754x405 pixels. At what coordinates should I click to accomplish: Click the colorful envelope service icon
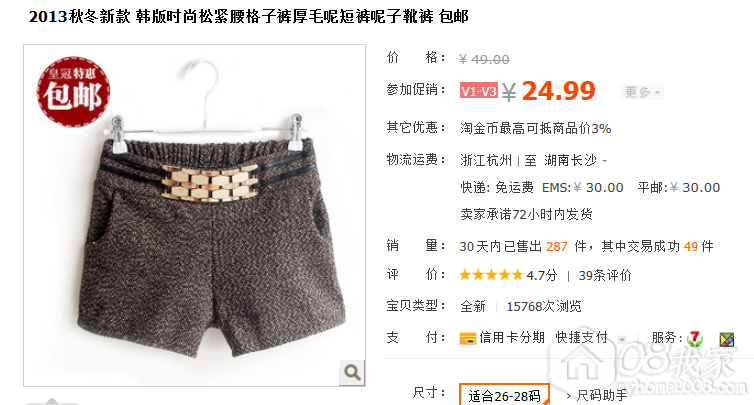[x=727, y=340]
